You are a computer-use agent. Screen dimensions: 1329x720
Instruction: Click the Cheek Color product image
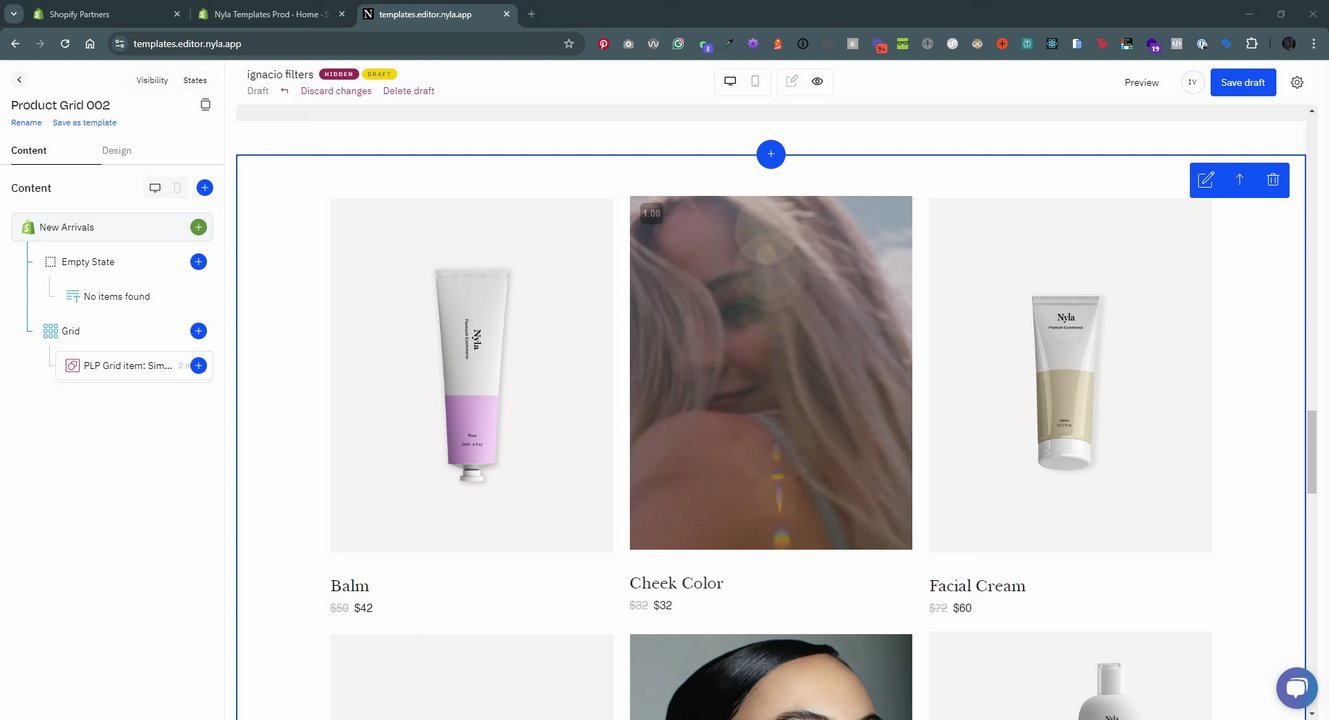coord(771,372)
